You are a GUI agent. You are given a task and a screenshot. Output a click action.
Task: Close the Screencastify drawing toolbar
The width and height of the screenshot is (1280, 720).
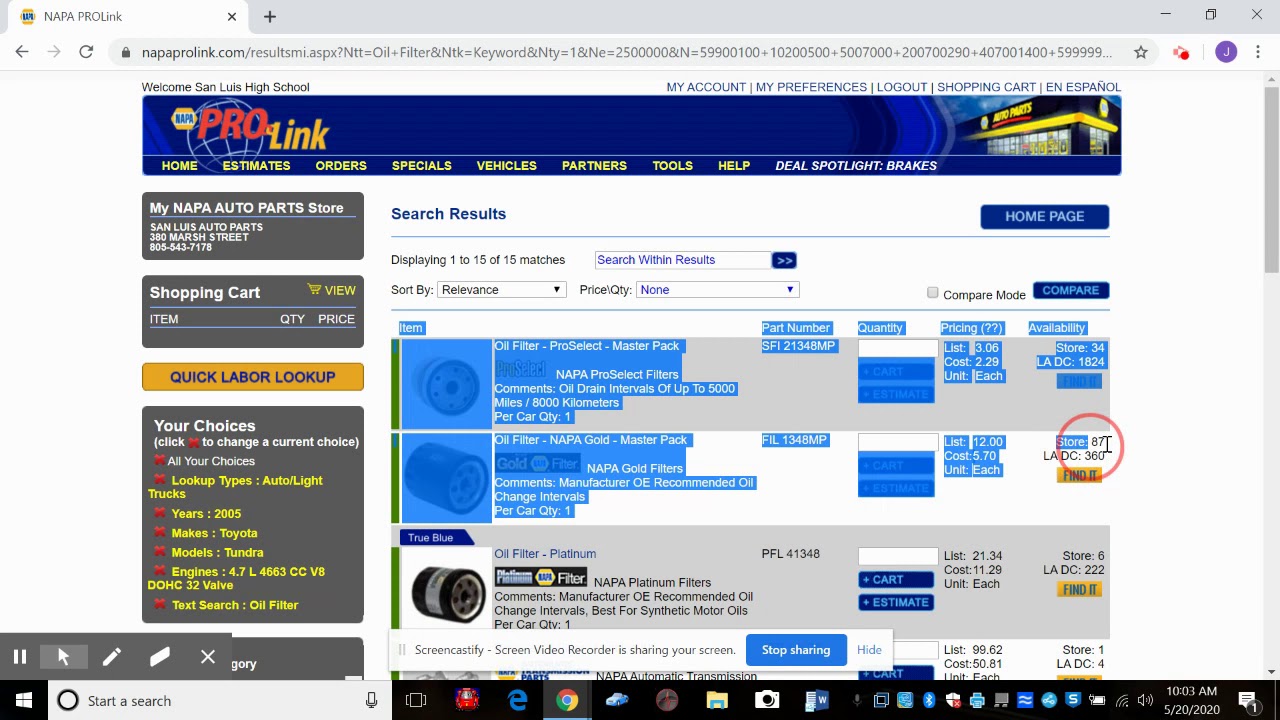coord(208,657)
